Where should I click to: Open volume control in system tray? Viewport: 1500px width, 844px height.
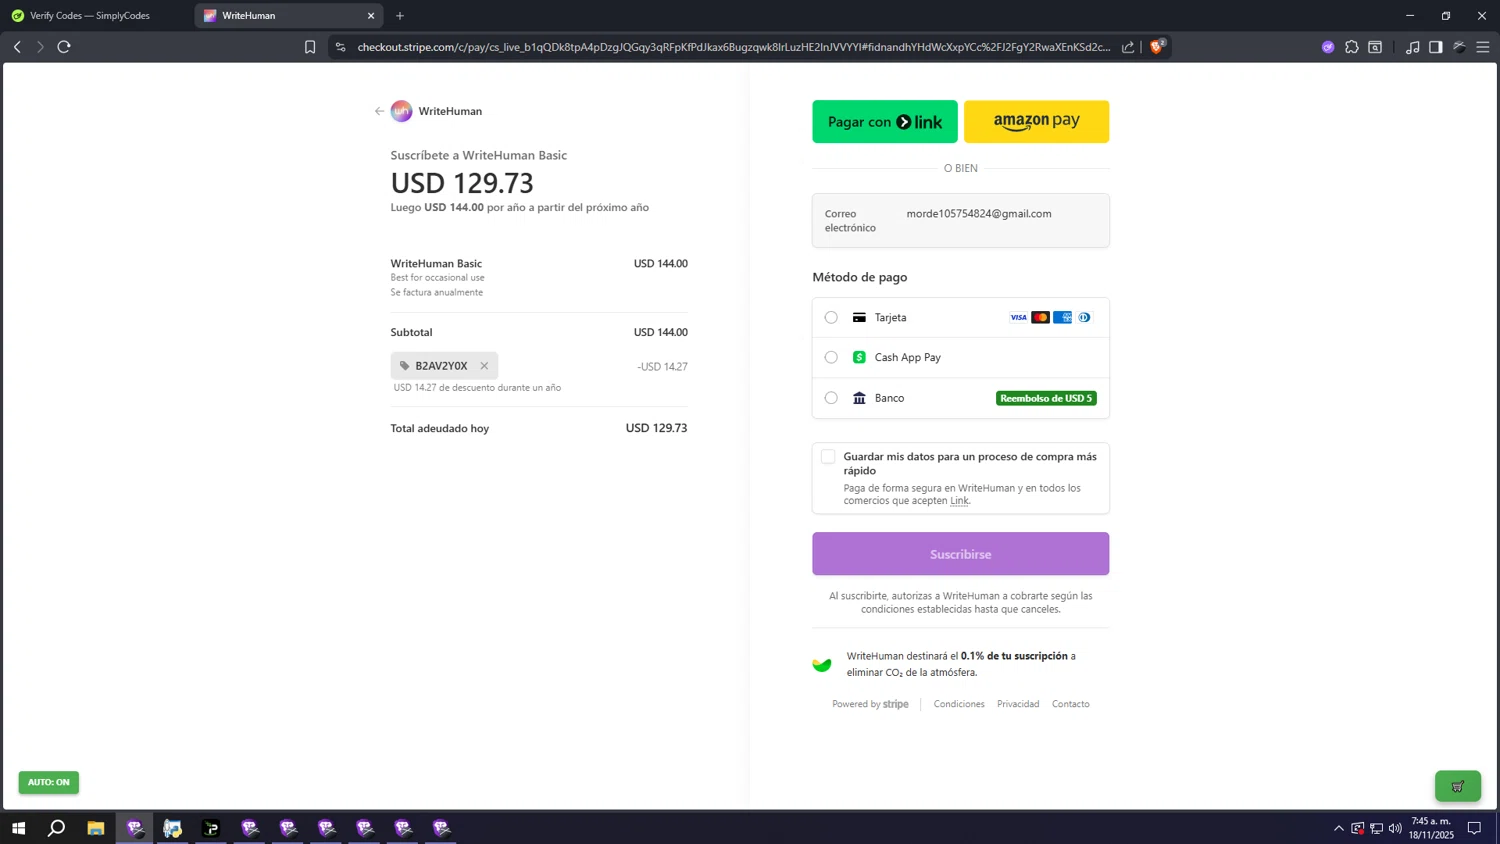click(1395, 828)
